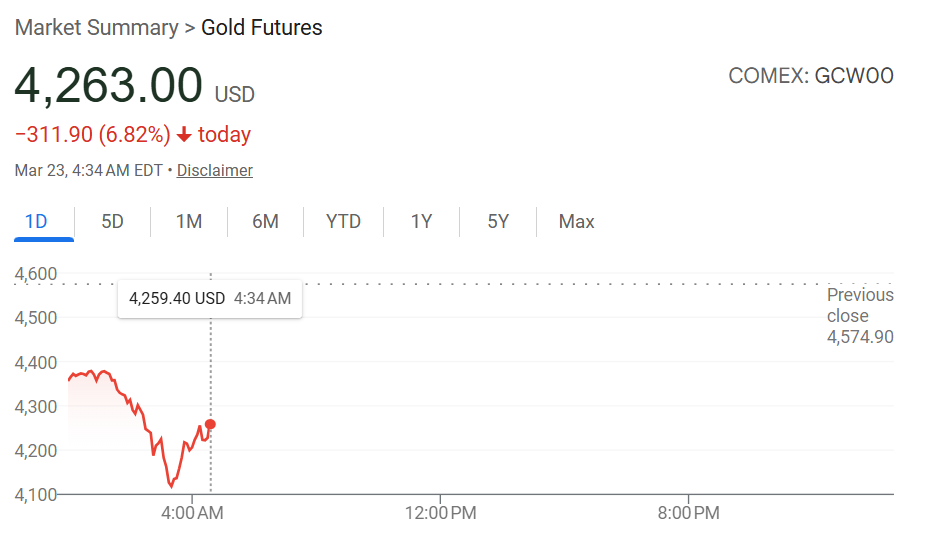Select the Max range tab
This screenshot has width=927, height=540.
click(x=576, y=222)
